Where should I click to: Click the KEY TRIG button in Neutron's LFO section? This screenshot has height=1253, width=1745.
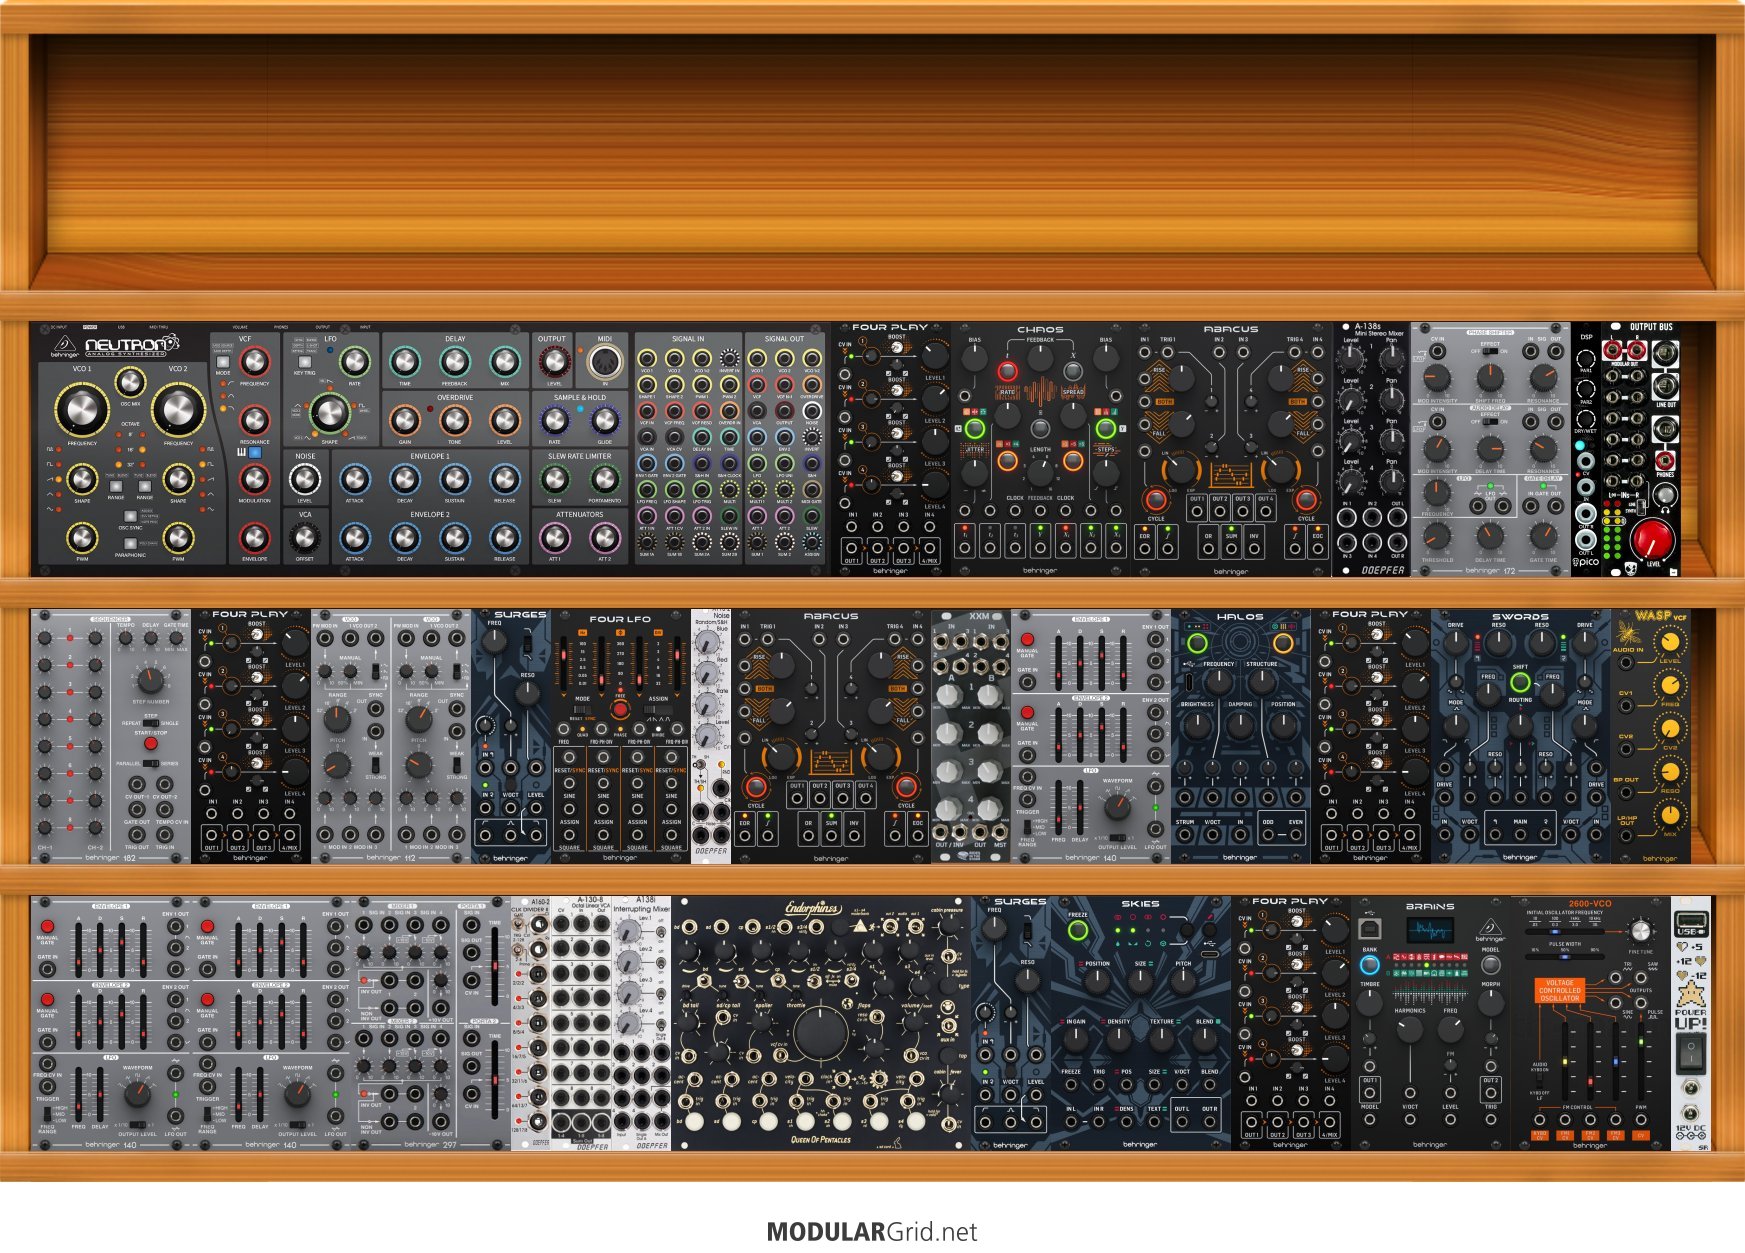tap(304, 362)
